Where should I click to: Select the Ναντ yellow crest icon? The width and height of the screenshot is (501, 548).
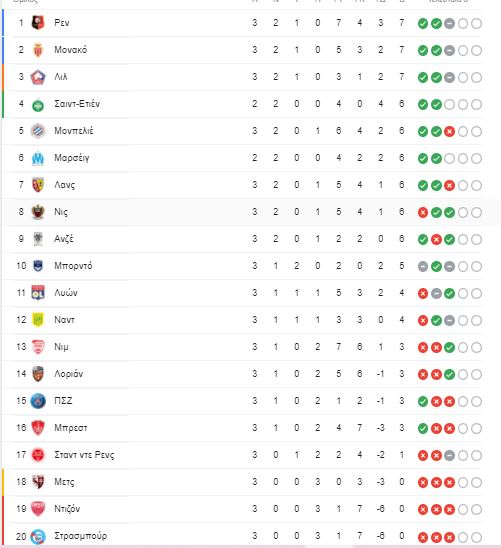coord(38,320)
